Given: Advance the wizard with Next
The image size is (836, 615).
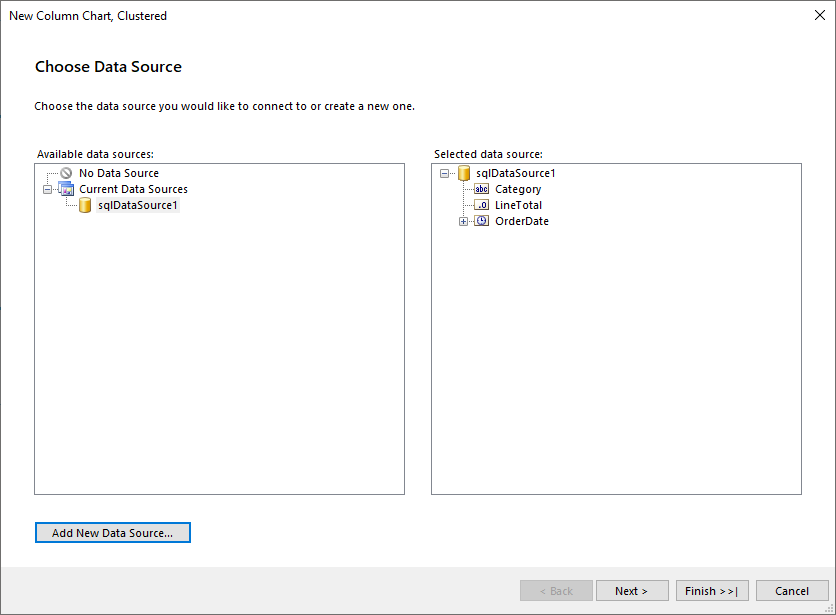Looking at the screenshot, I should point(632,590).
